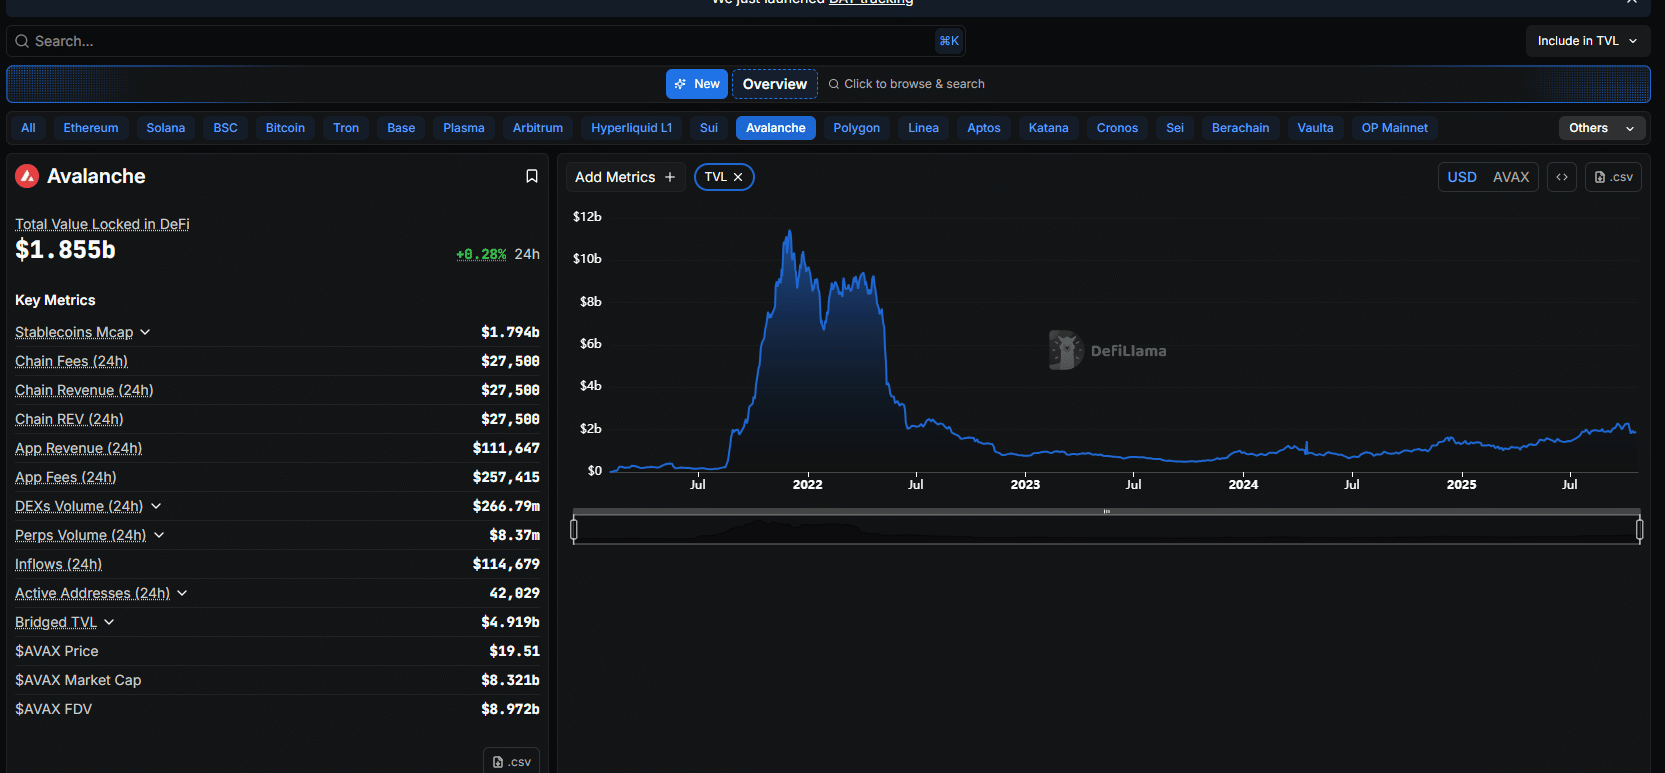The width and height of the screenshot is (1665, 773).
Task: Open the App Revenue (24h) link
Action: point(79,448)
